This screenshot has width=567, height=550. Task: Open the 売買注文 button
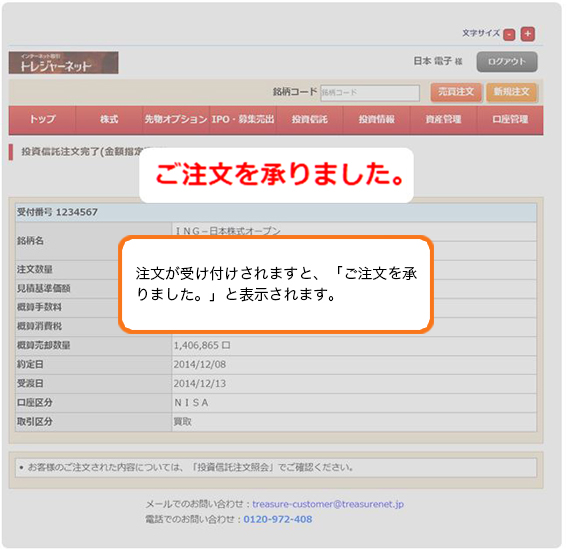point(456,92)
